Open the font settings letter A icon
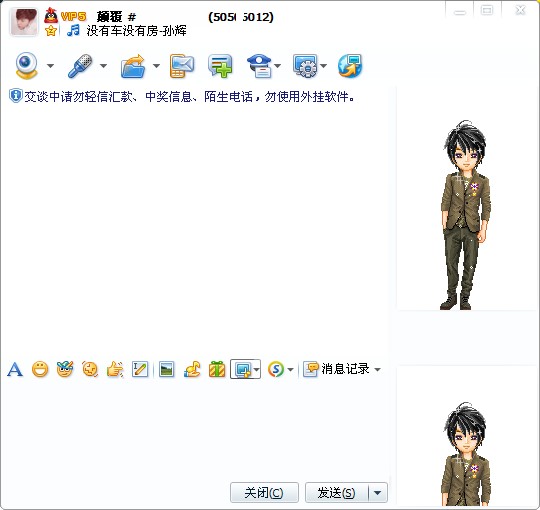This screenshot has height=510, width=540. (x=15, y=370)
